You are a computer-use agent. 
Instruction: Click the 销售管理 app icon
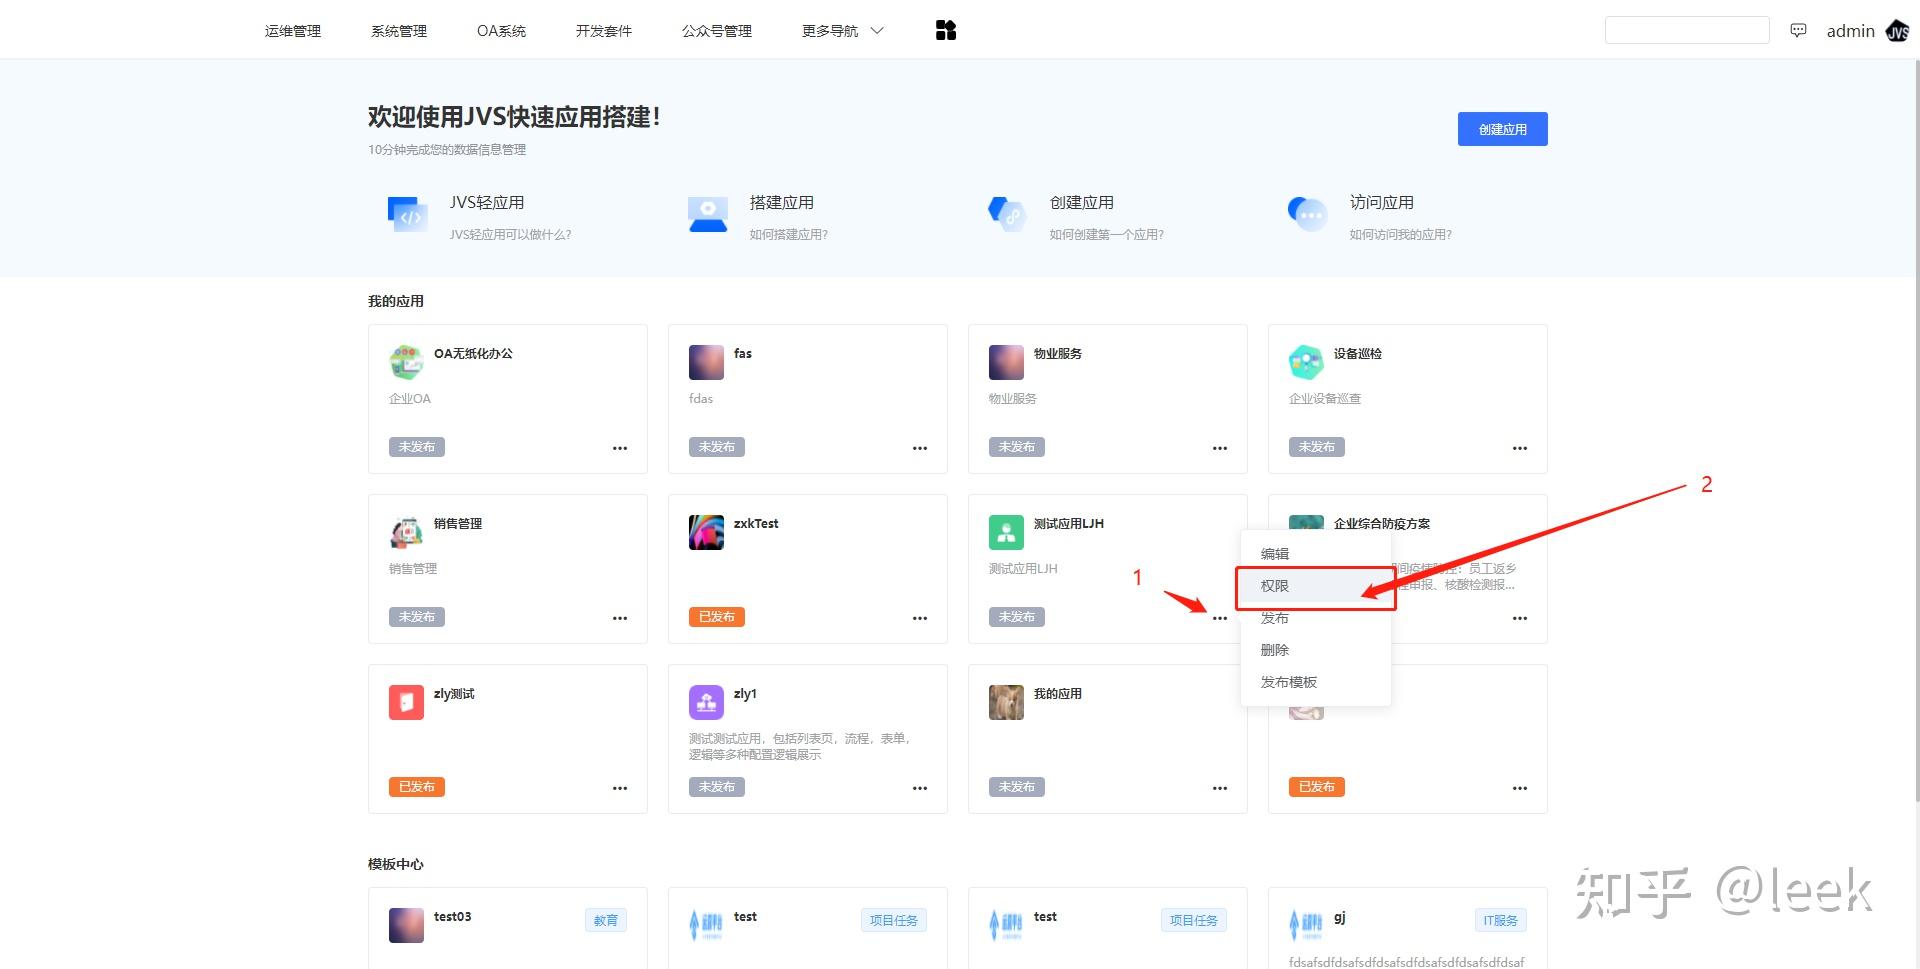coord(406,532)
